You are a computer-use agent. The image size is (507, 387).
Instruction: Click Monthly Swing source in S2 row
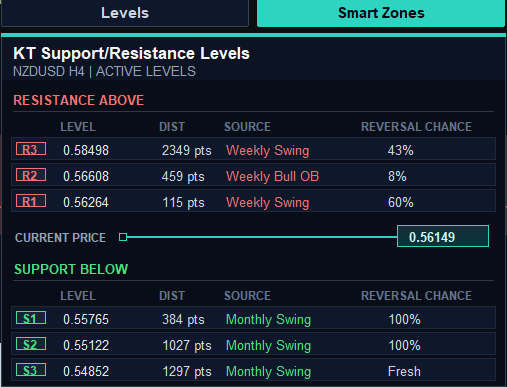268,346
